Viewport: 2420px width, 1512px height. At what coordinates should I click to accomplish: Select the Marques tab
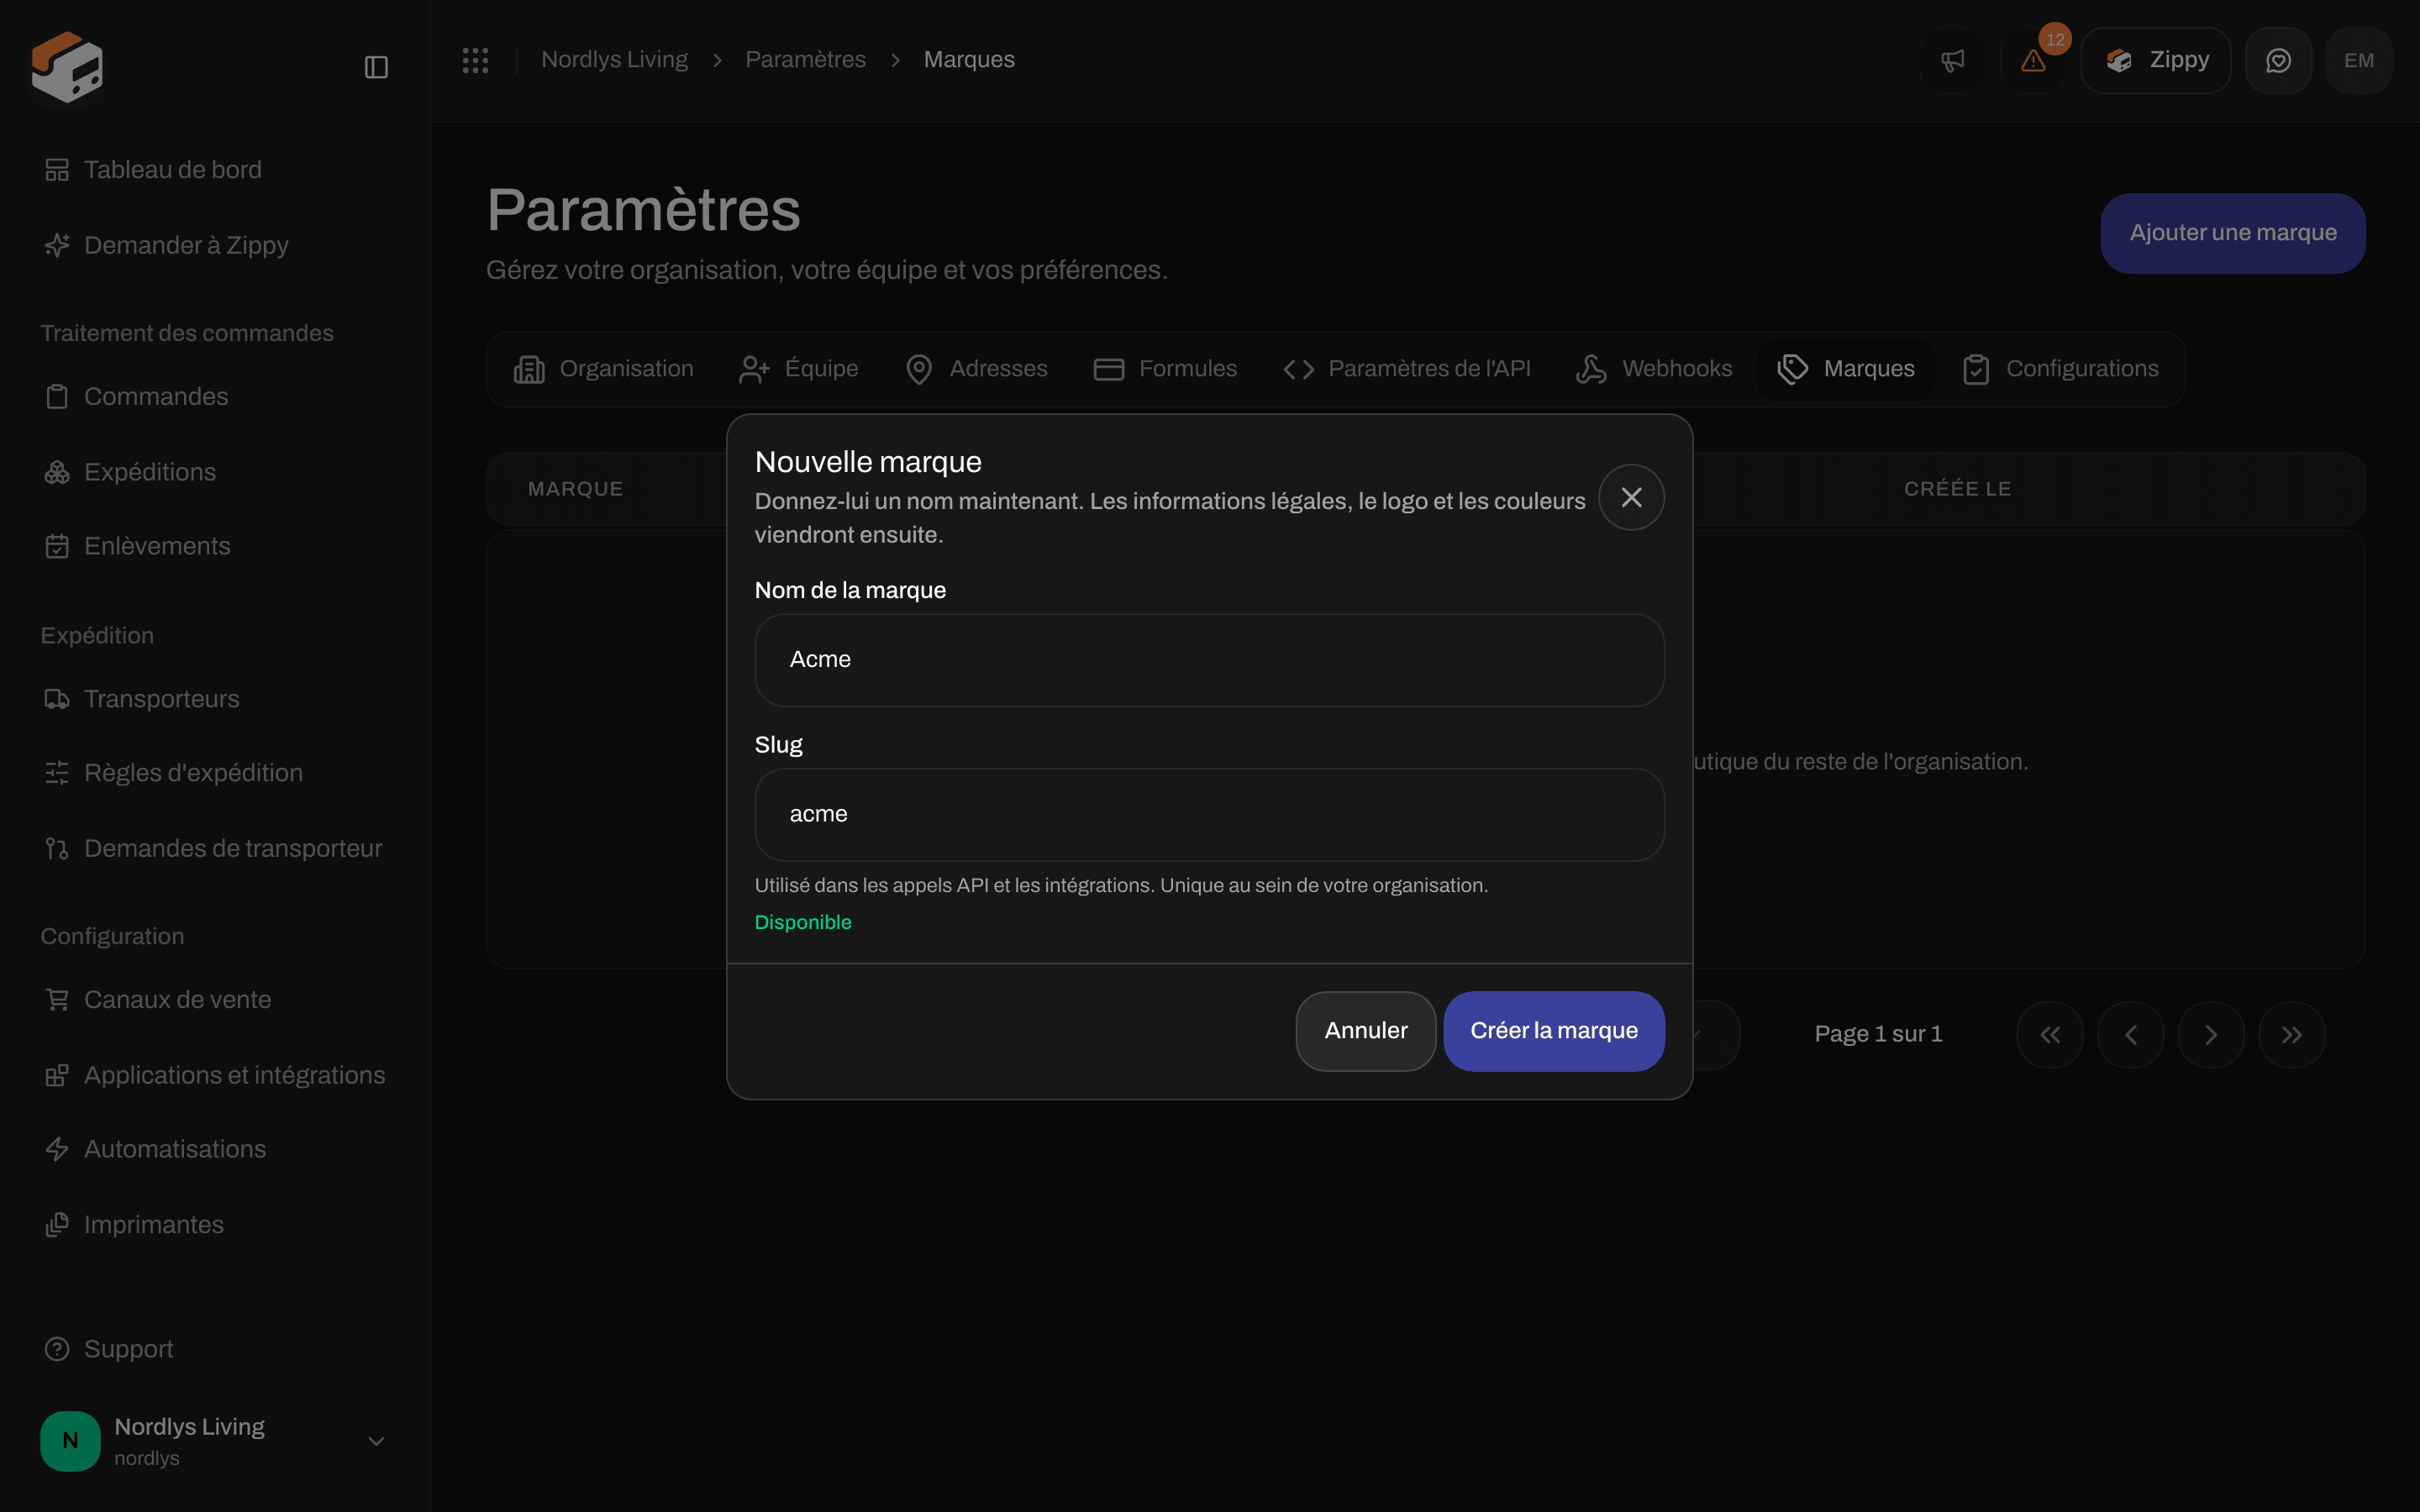pos(1846,369)
